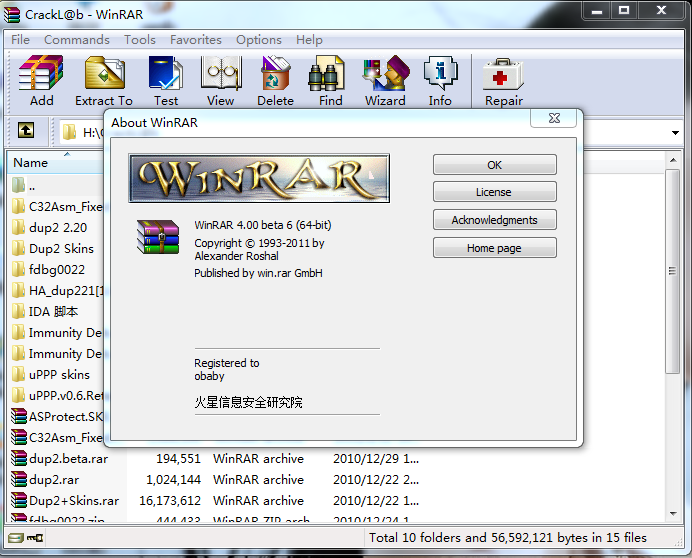Click the WinRAR logo in title bar
Image resolution: width=692 pixels, height=558 pixels.
coord(12,14)
